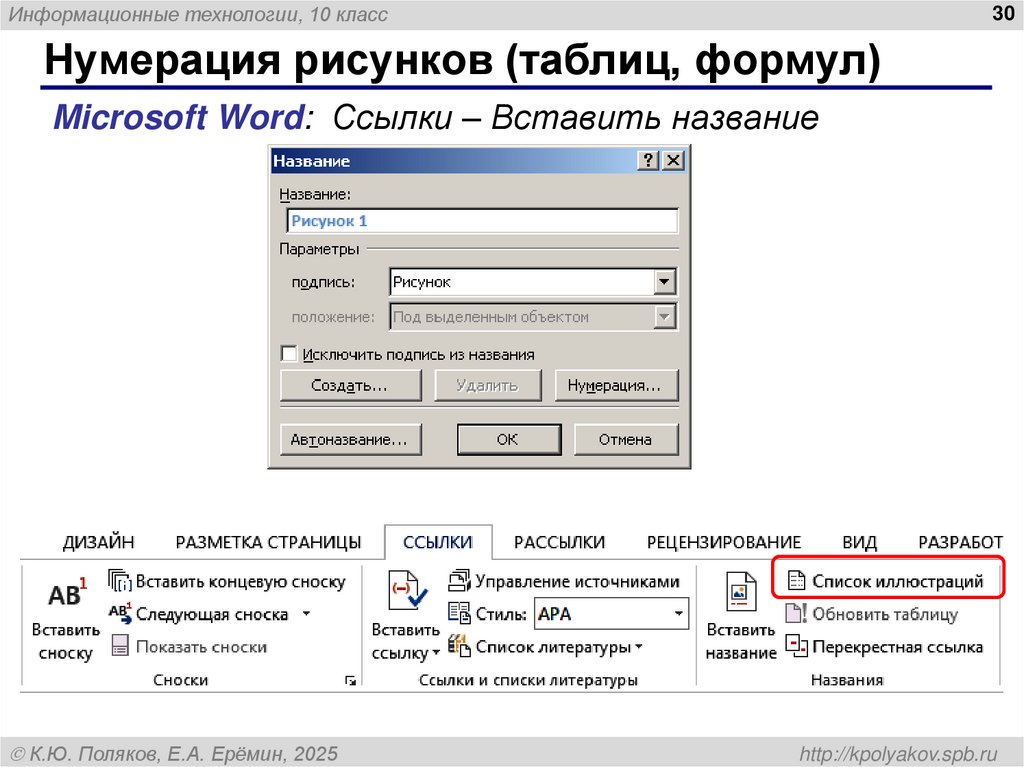This screenshot has width=1024, height=767.
Task: Expand the Следующая сноска dropdown arrow
Action: [x=306, y=613]
